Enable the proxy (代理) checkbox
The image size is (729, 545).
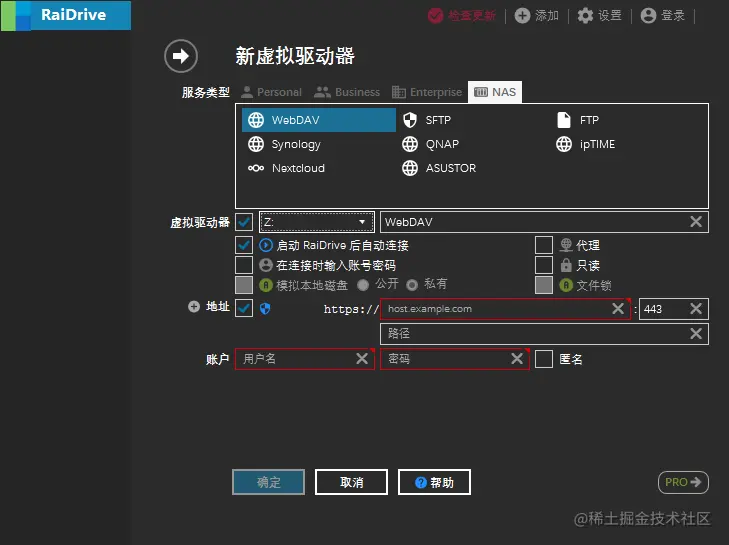point(544,245)
